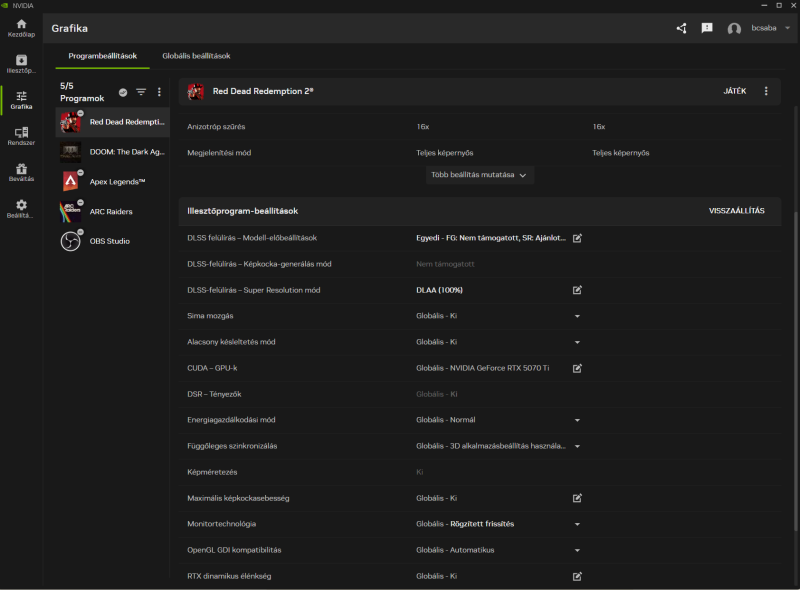The width and height of the screenshot is (800, 590).
Task: Click the VISSZAÁLLÍTÁS reset button
Action: [x=736, y=211]
